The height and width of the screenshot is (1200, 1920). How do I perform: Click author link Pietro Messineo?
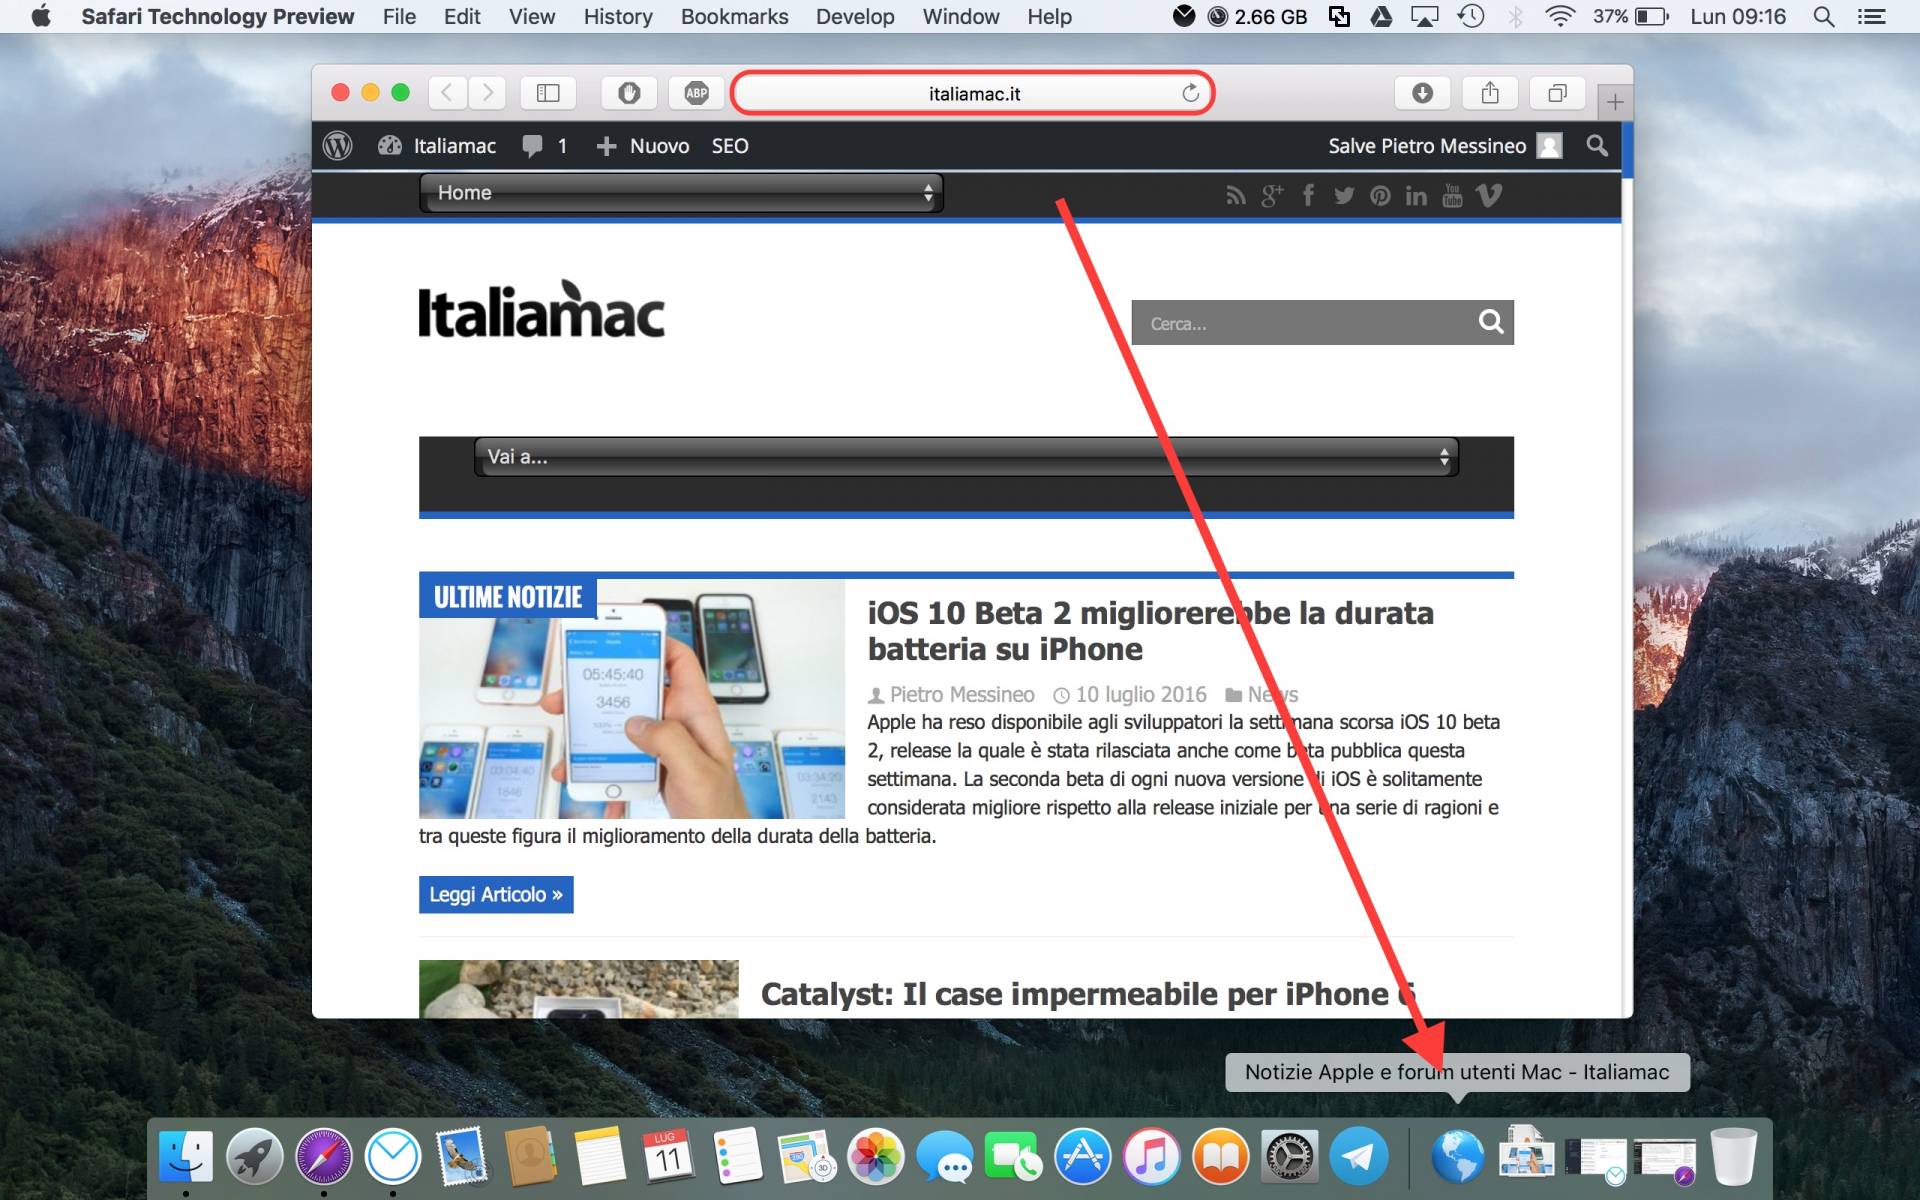(x=962, y=694)
